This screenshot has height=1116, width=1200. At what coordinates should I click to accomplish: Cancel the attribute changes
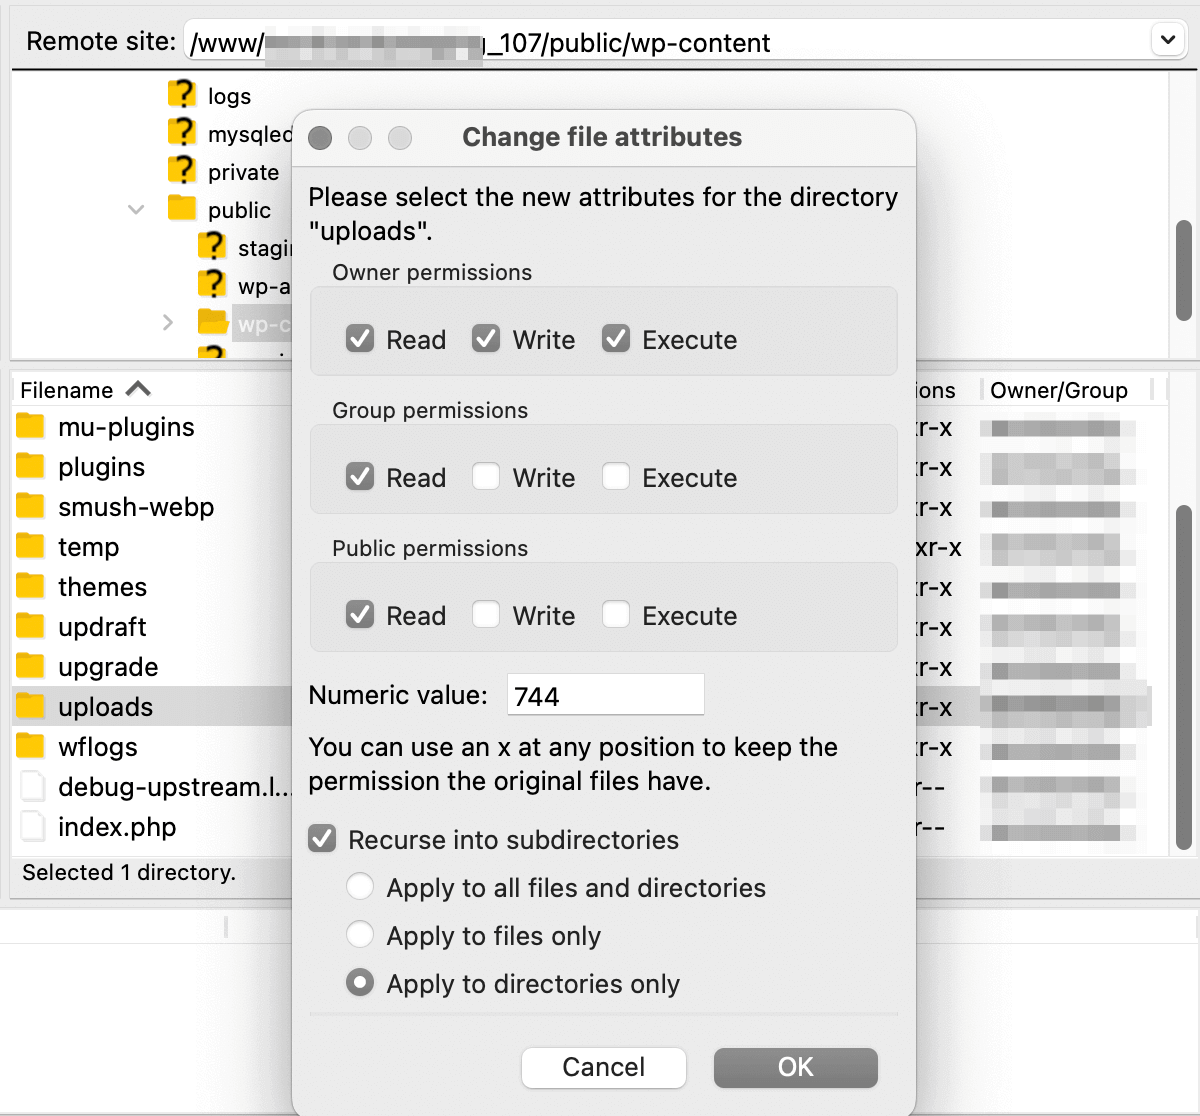[603, 1067]
